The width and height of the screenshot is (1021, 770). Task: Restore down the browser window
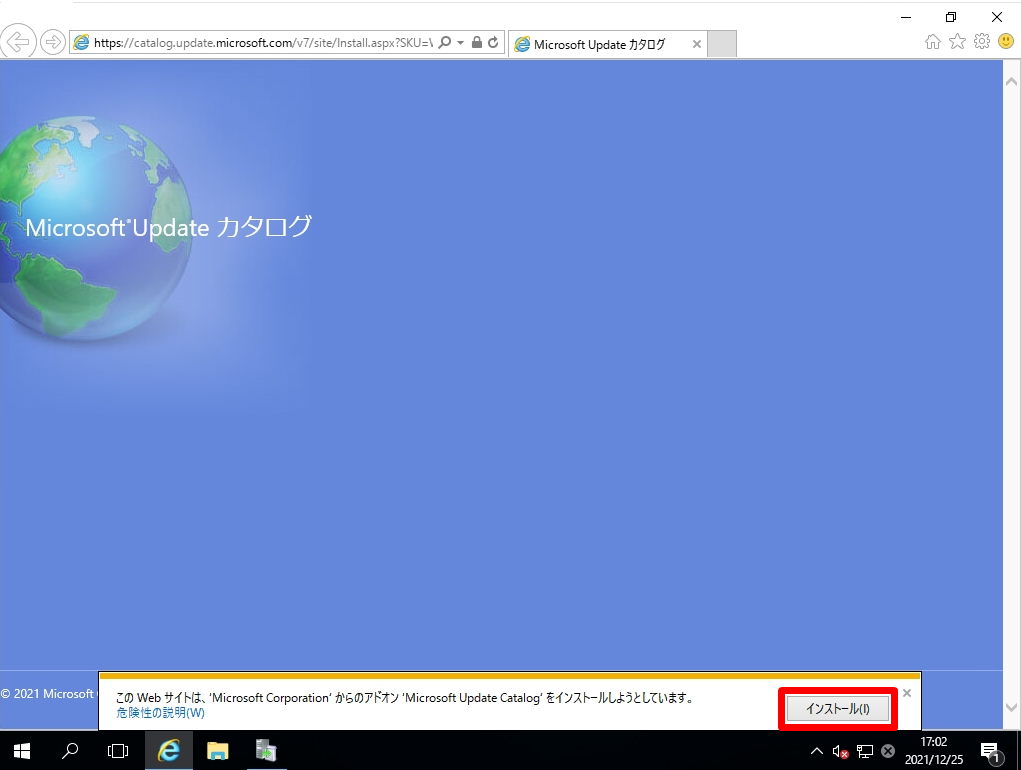click(x=951, y=18)
